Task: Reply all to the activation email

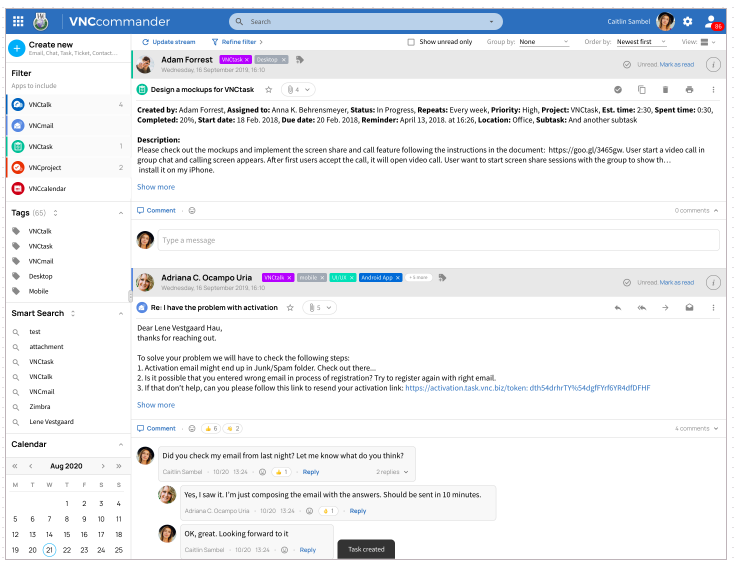Action: coord(641,307)
